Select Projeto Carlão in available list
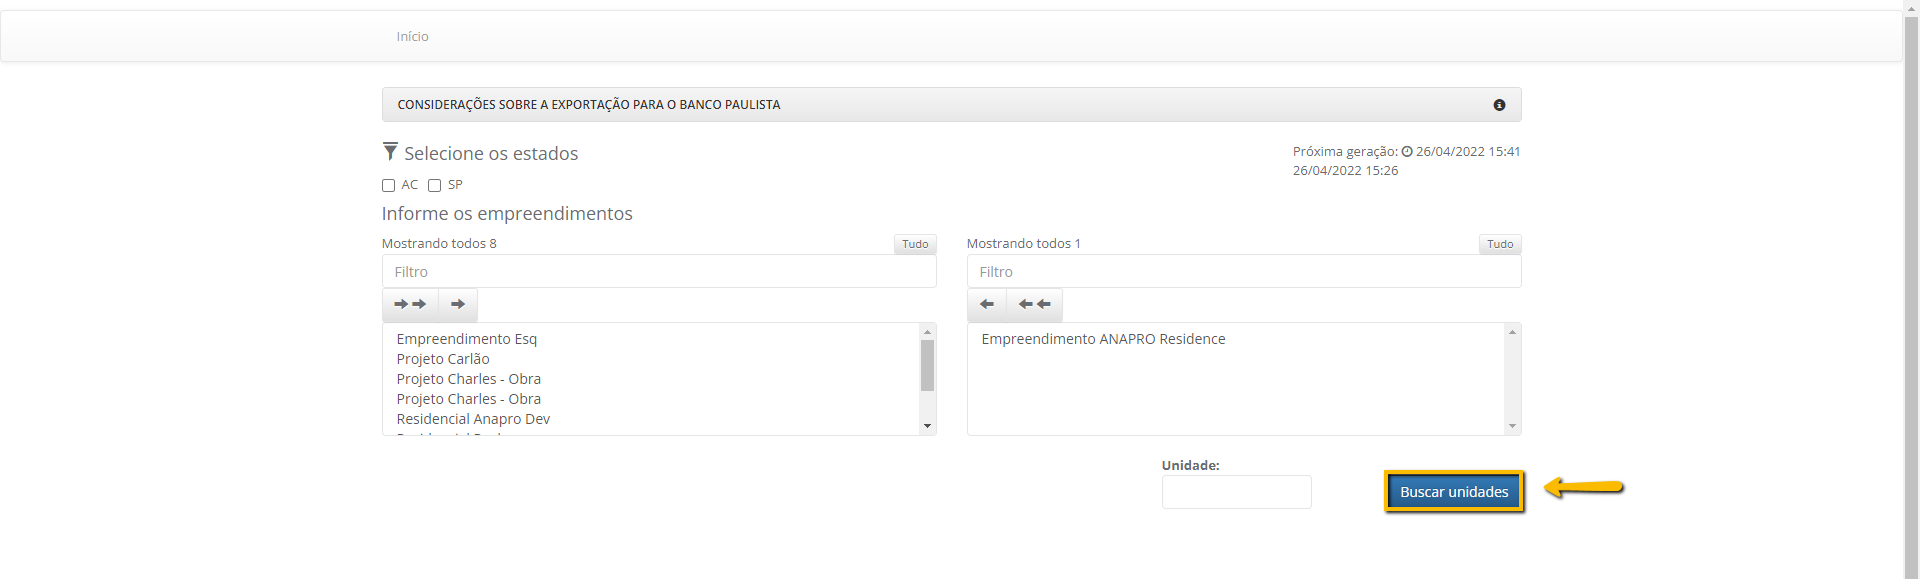This screenshot has height=579, width=1920. point(443,359)
